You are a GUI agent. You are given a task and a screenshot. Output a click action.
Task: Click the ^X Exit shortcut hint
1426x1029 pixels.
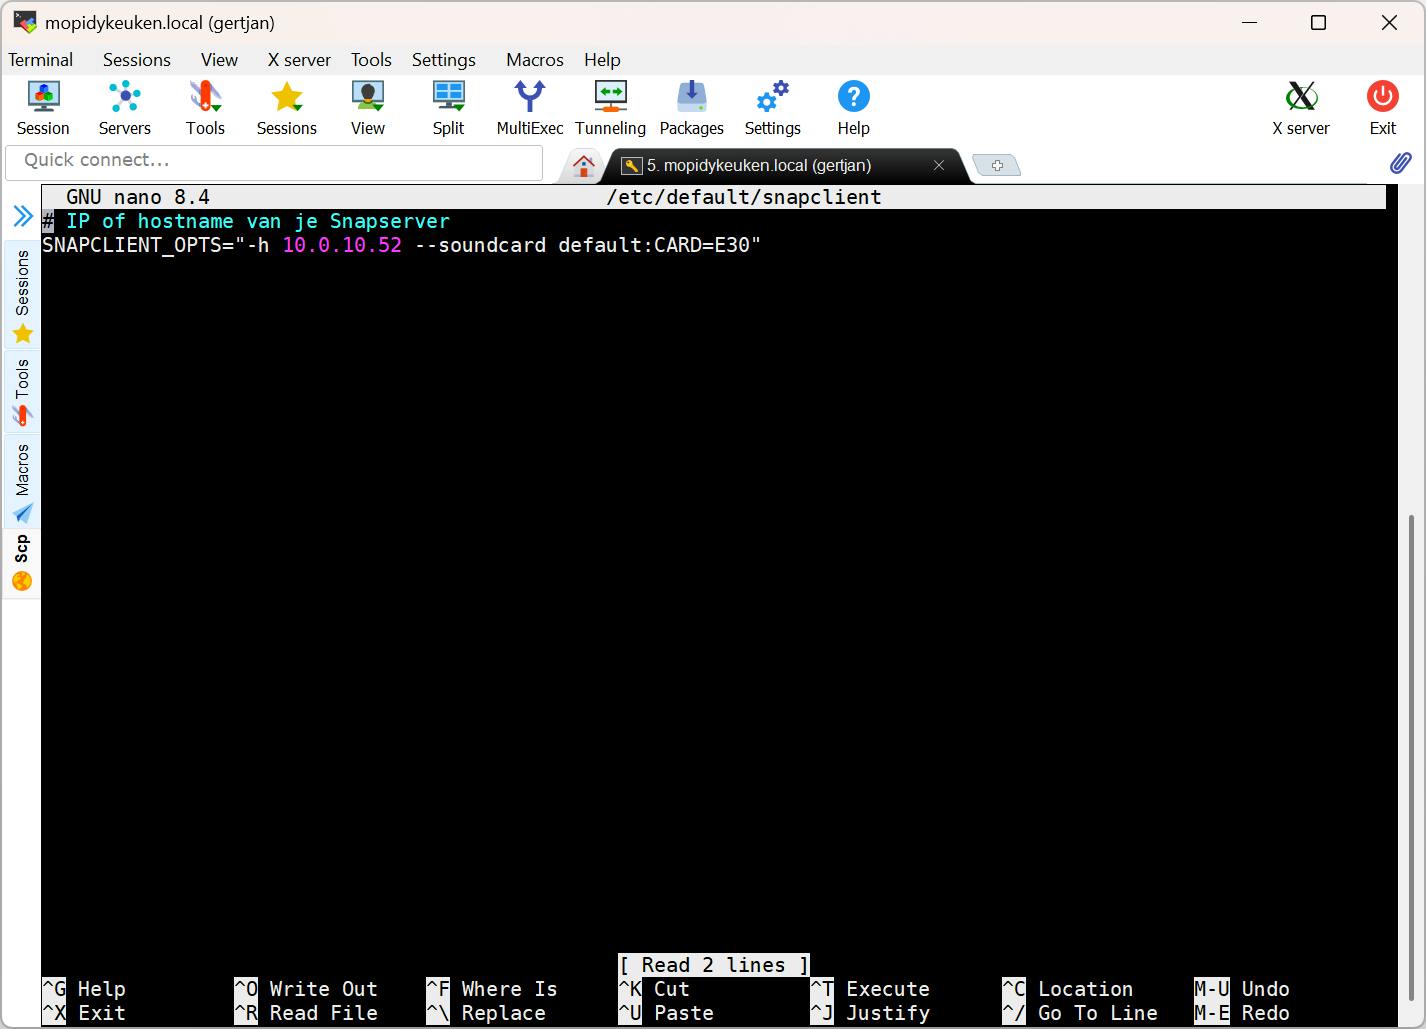point(84,1013)
